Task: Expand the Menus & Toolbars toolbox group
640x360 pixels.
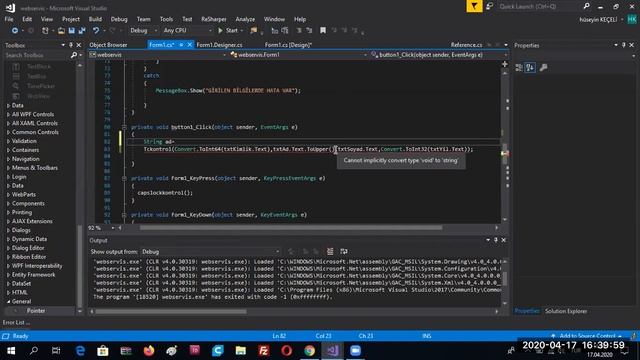Action: click(8, 168)
